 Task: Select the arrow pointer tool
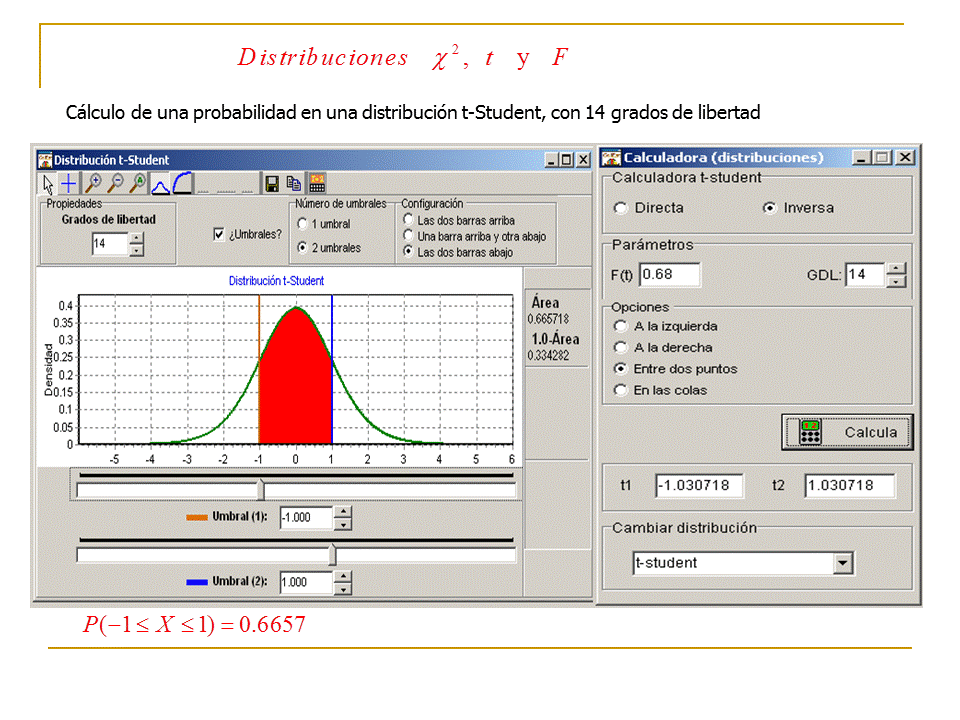click(x=47, y=183)
